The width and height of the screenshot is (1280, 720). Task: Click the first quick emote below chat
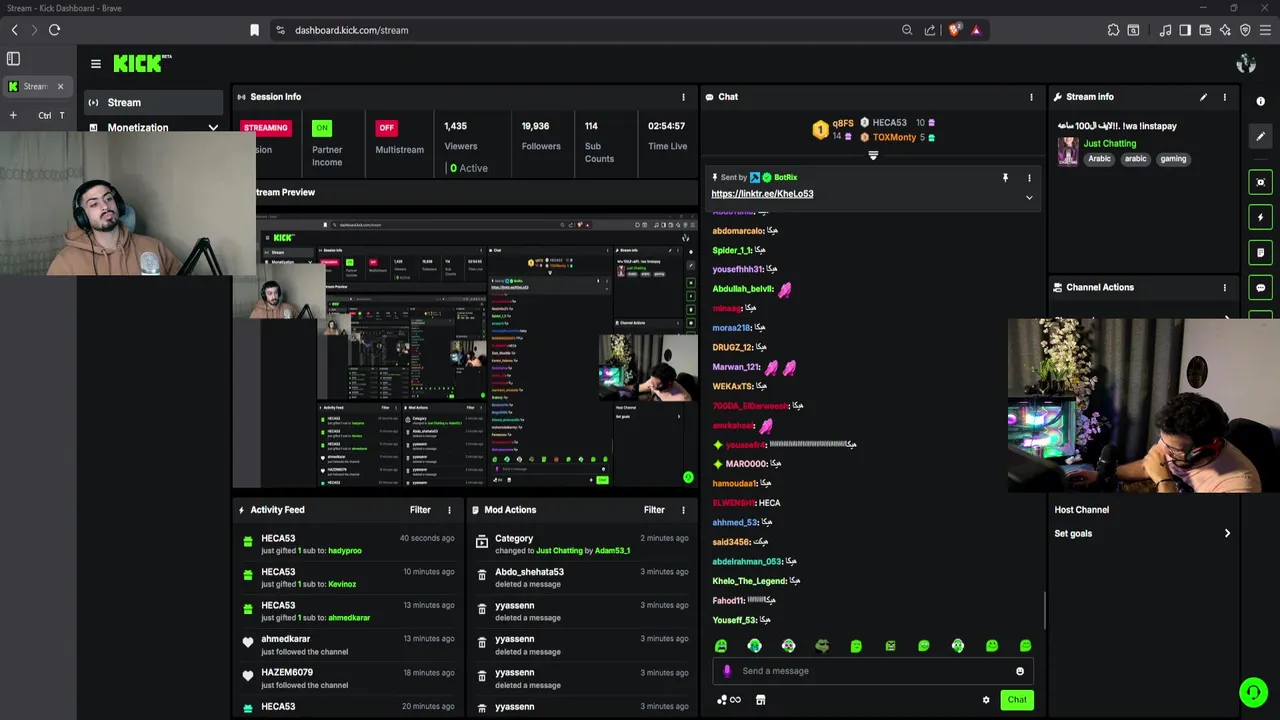tap(721, 646)
